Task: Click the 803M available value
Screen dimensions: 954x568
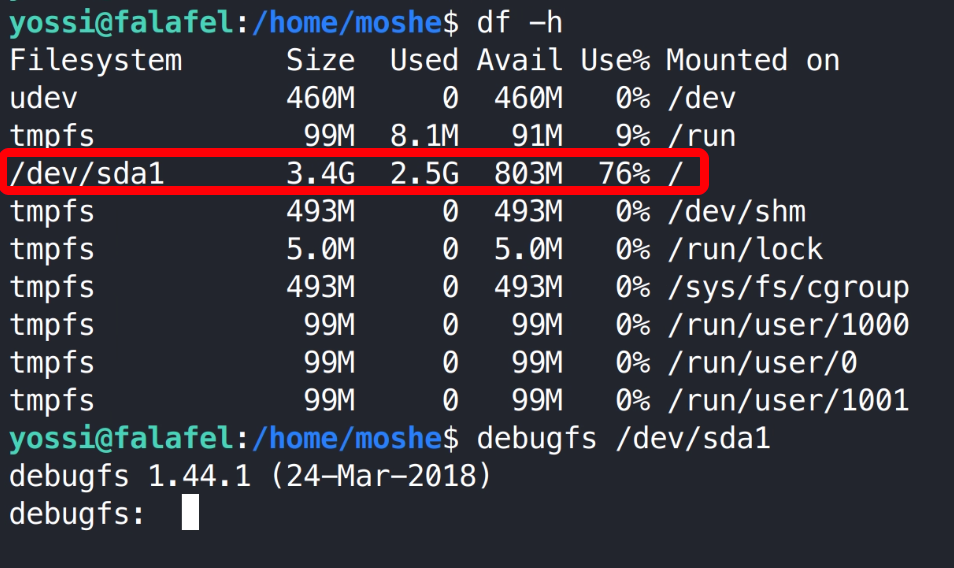Action: coord(527,174)
